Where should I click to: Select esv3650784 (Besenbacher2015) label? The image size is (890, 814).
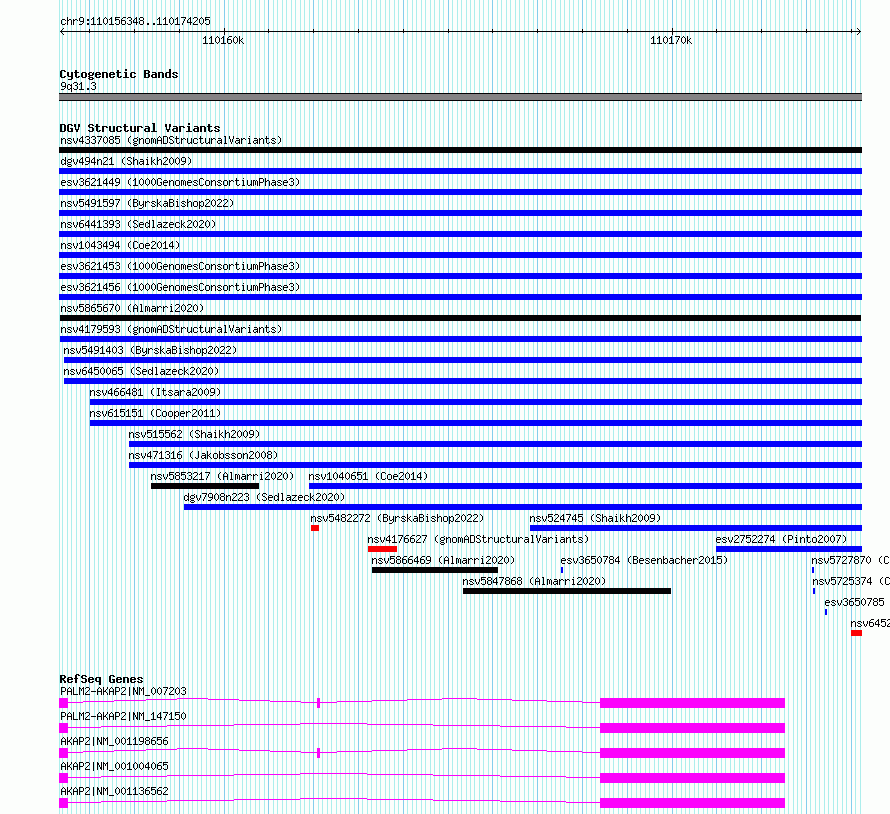pos(644,560)
